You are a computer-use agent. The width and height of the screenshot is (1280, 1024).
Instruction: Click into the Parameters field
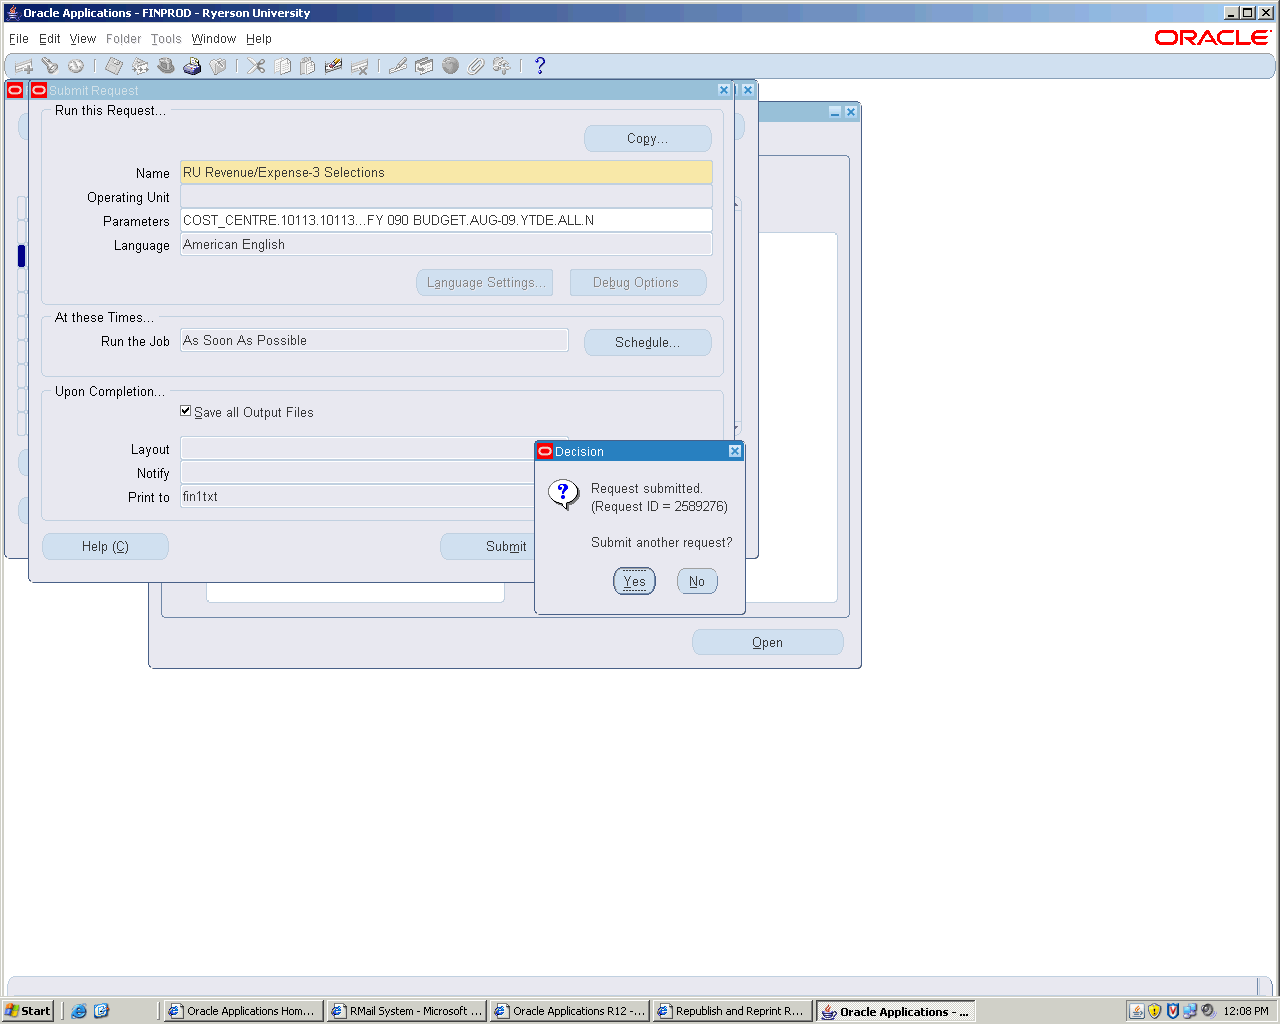point(445,220)
